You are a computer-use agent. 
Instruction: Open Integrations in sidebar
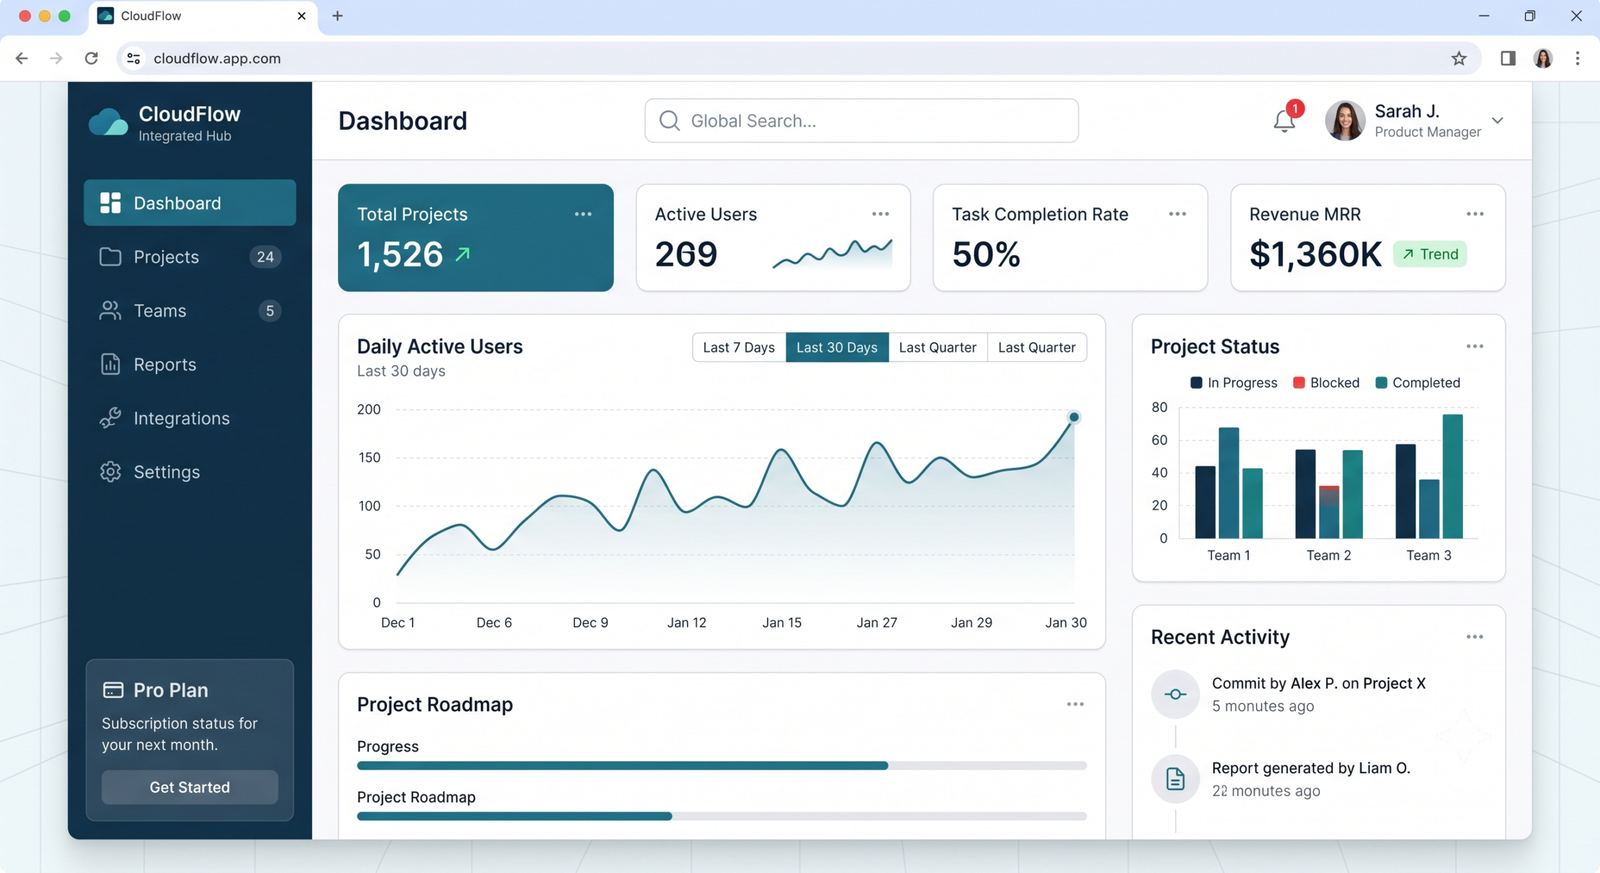click(190, 418)
